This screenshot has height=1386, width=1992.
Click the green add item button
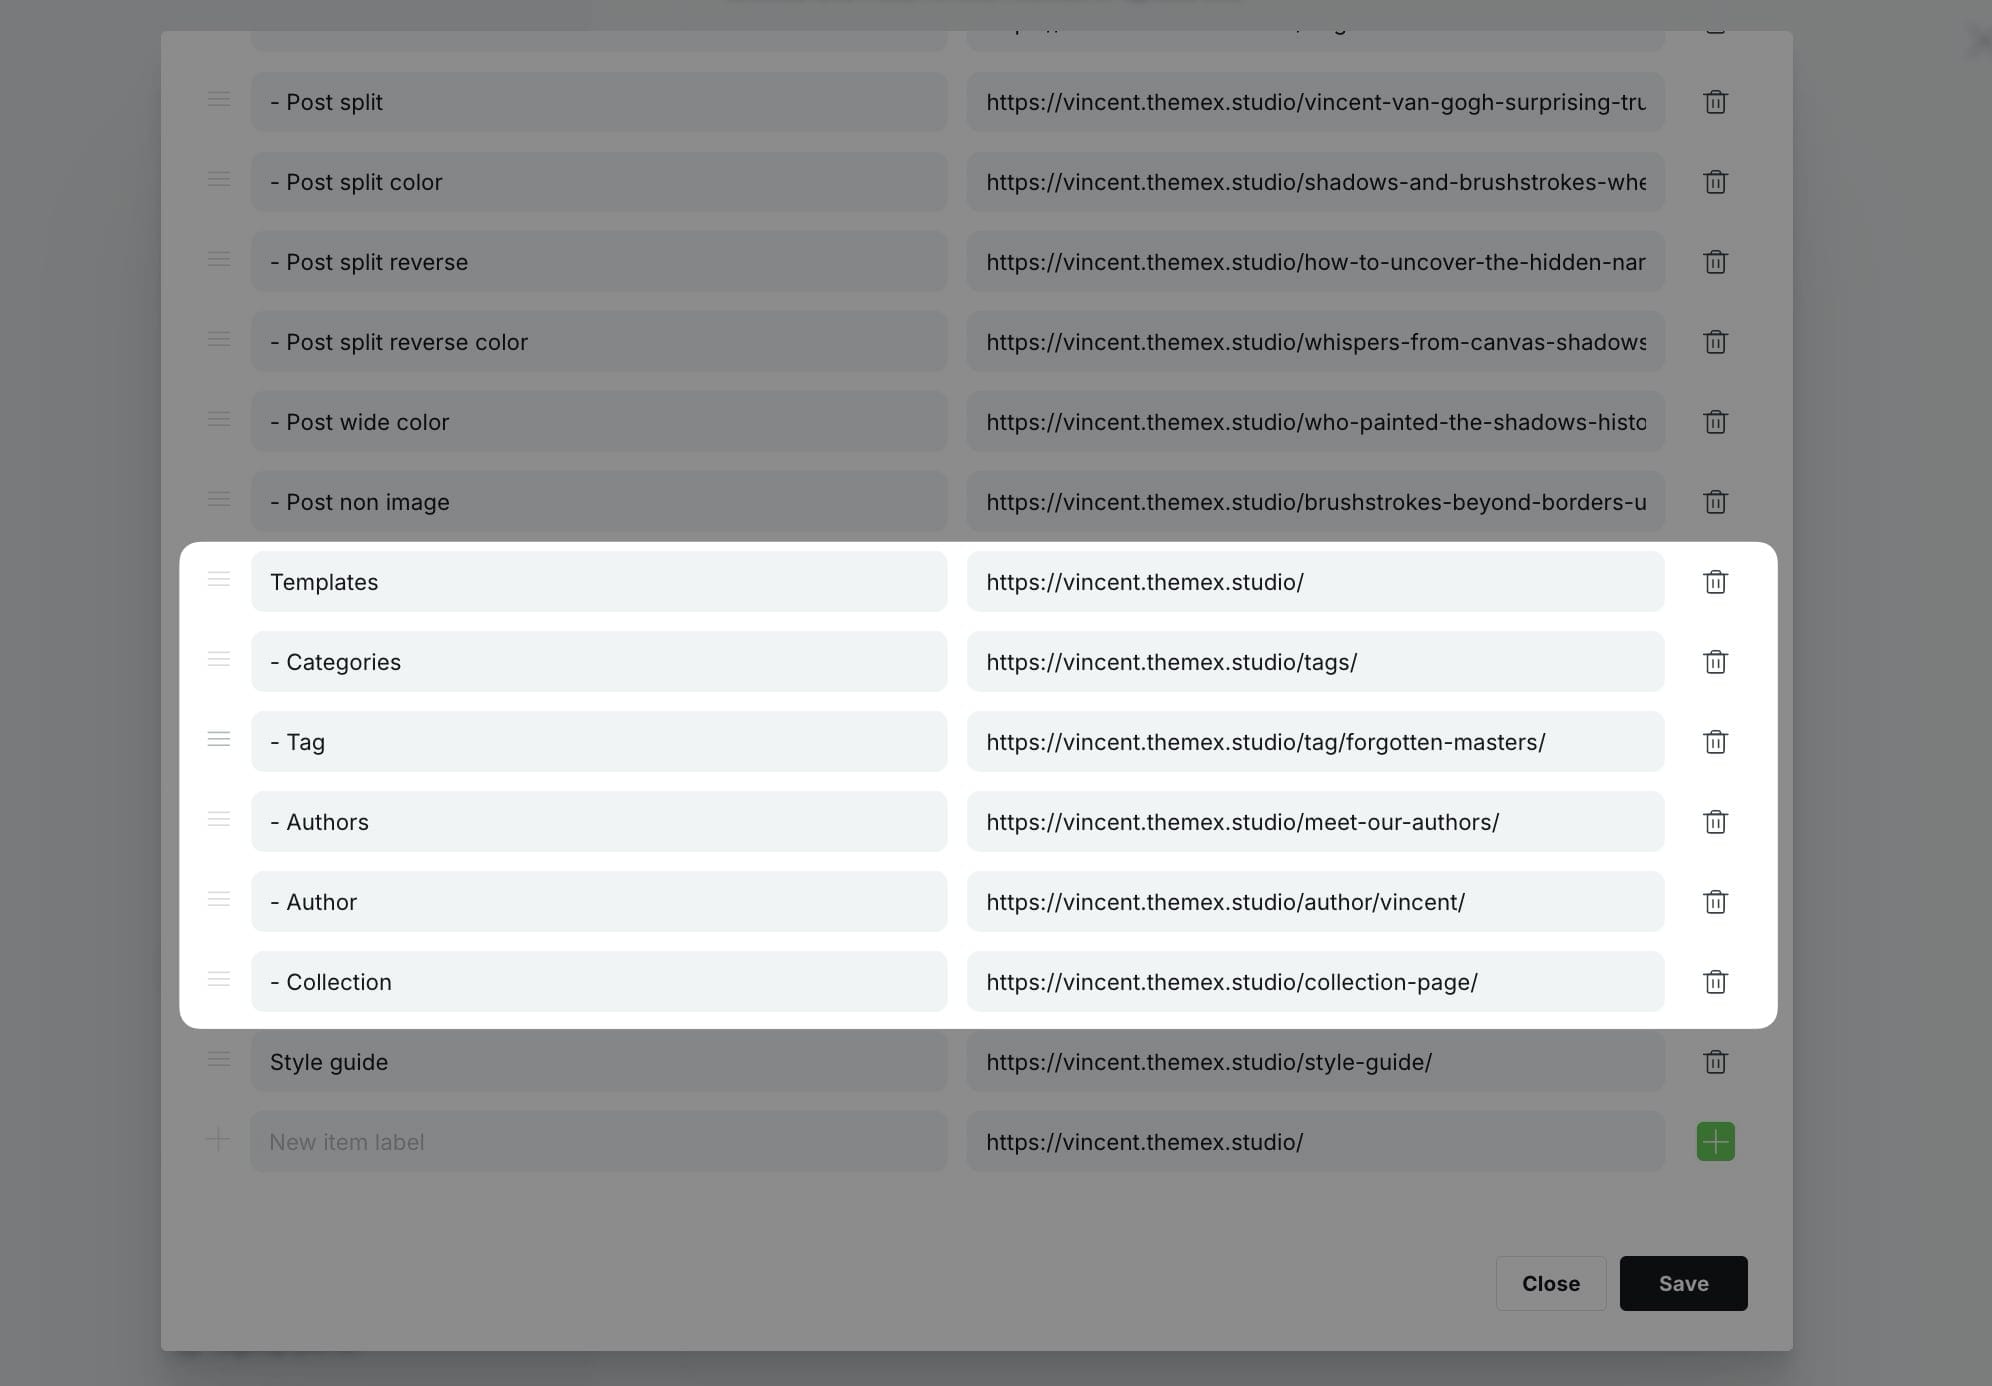(1714, 1141)
